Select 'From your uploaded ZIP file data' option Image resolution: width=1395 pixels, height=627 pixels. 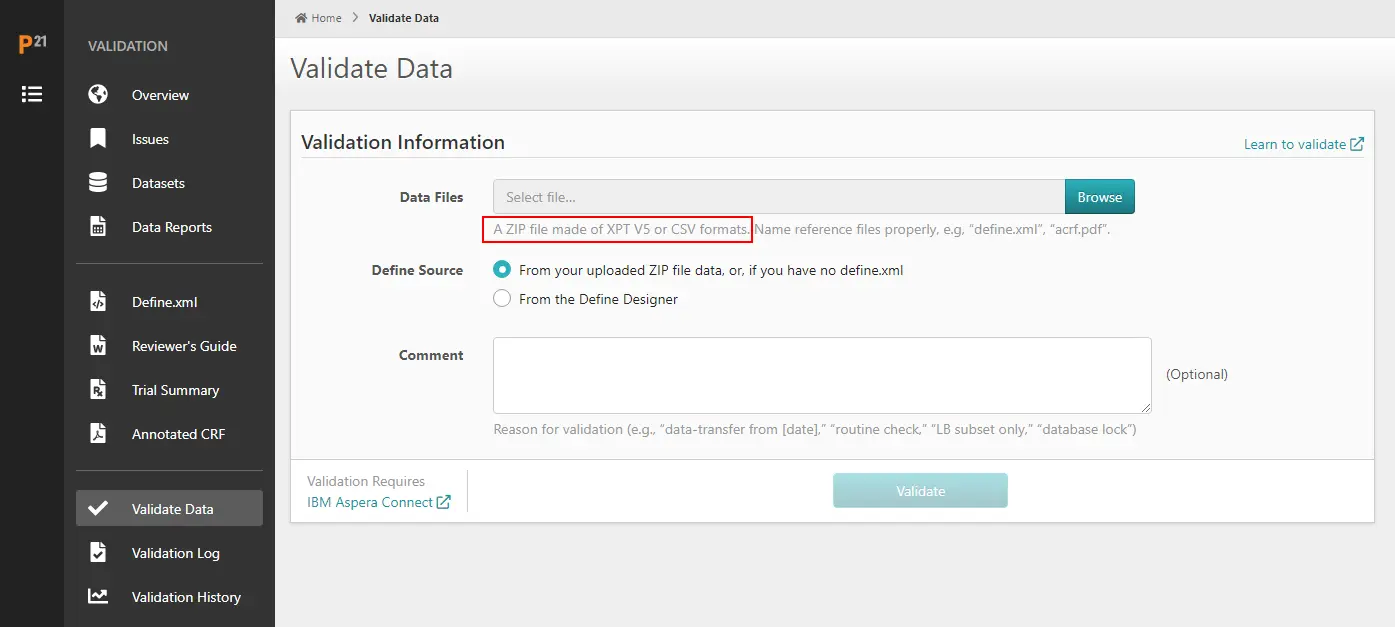[x=502, y=270]
